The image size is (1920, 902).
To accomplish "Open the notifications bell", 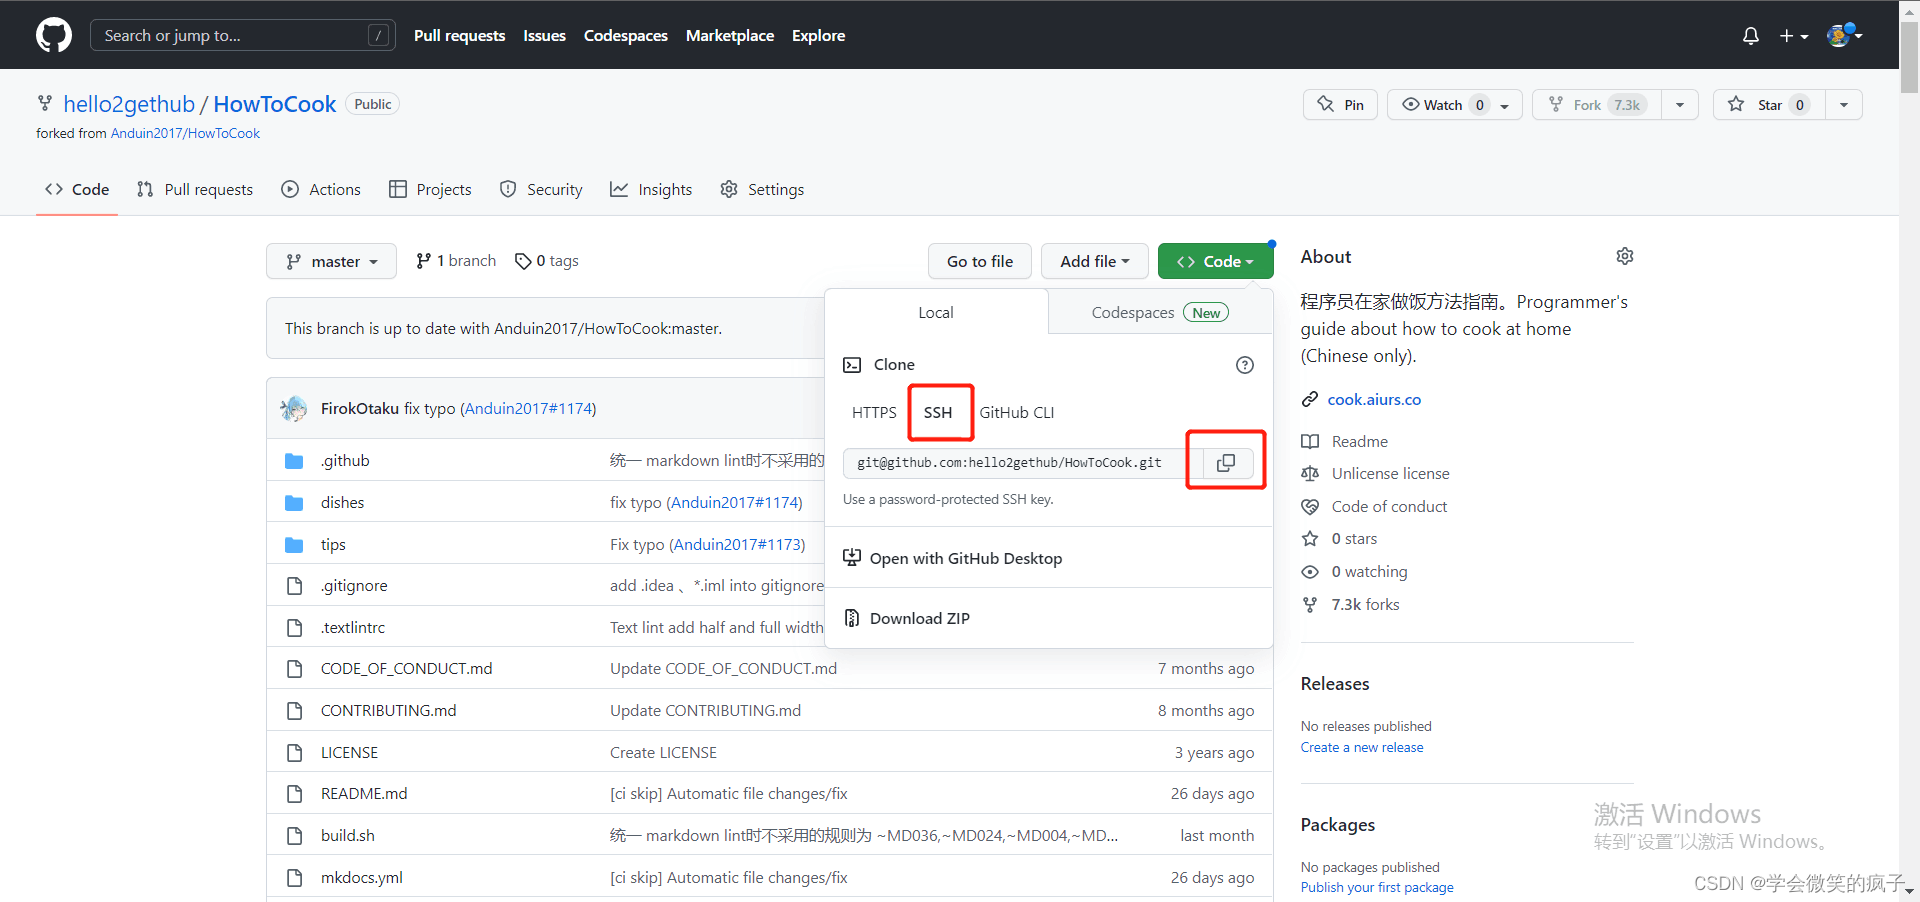I will click(1750, 36).
